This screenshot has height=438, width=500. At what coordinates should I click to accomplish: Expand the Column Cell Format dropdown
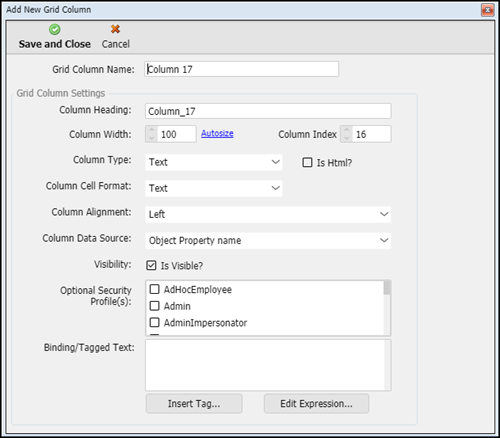[x=214, y=188]
